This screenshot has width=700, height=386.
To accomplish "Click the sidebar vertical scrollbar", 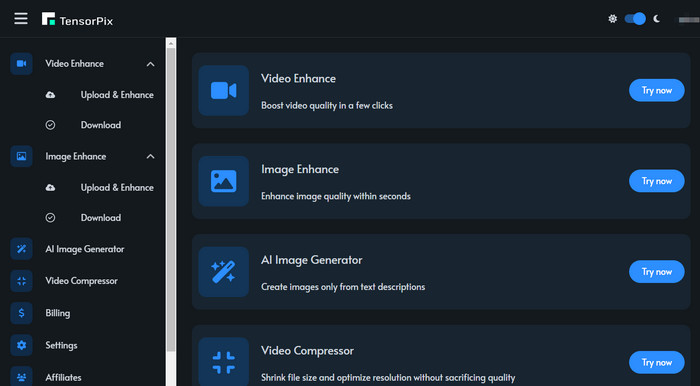I will pyautogui.click(x=171, y=199).
